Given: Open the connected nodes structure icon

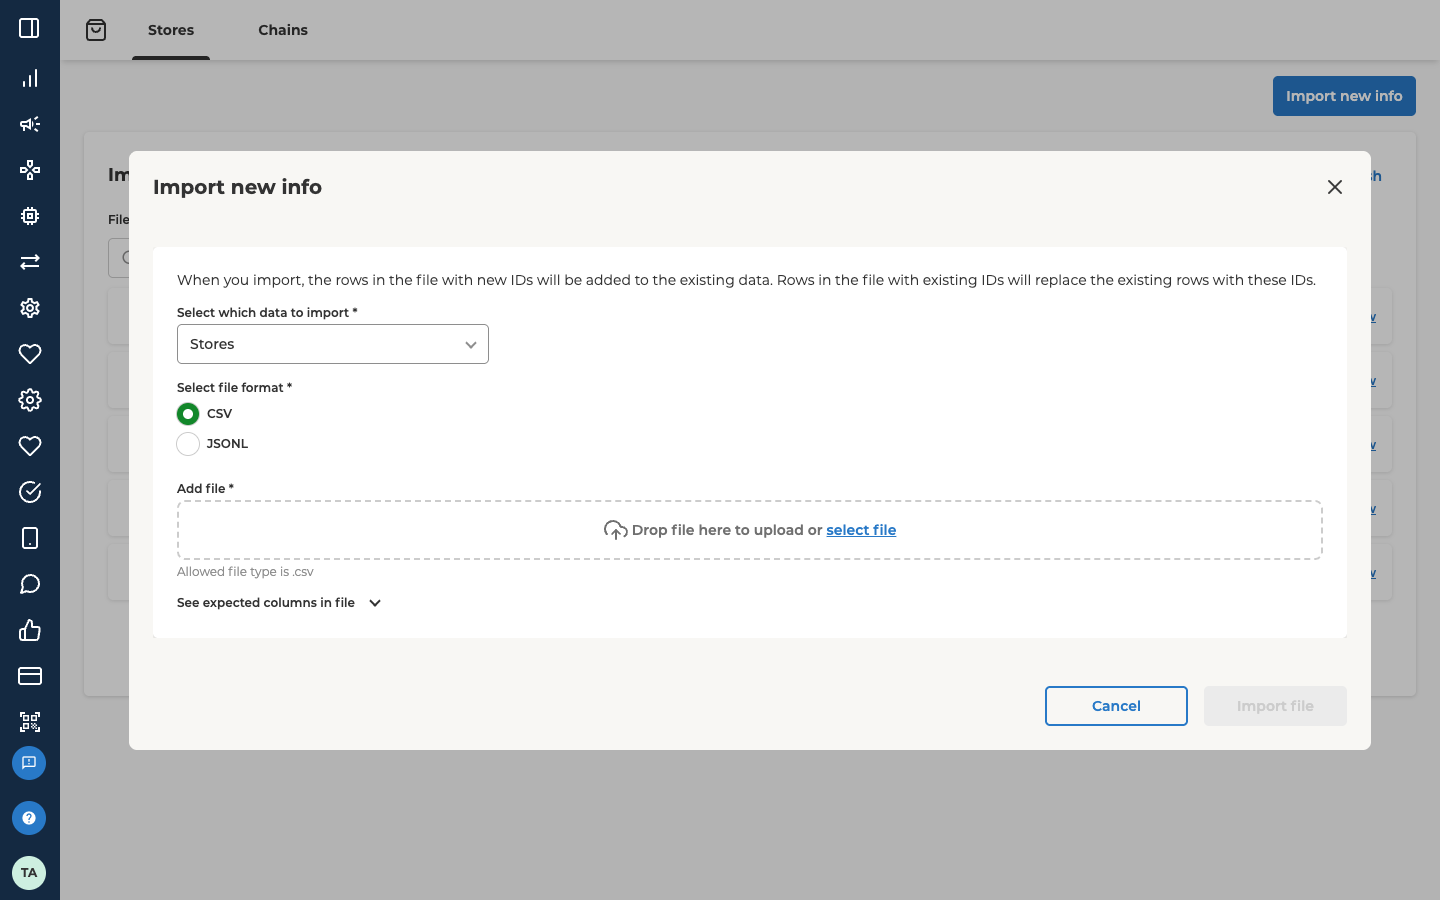Looking at the screenshot, I should pos(30,170).
